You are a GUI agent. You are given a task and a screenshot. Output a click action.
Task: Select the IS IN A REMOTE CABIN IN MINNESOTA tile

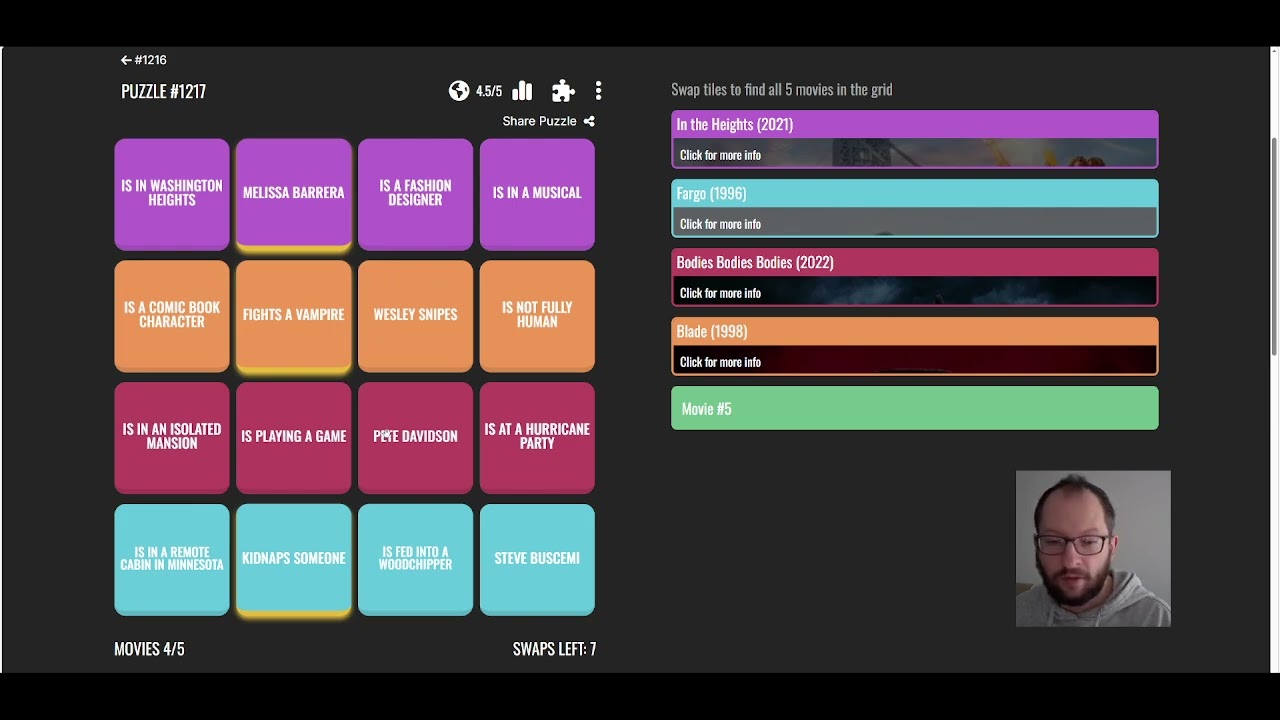click(172, 560)
